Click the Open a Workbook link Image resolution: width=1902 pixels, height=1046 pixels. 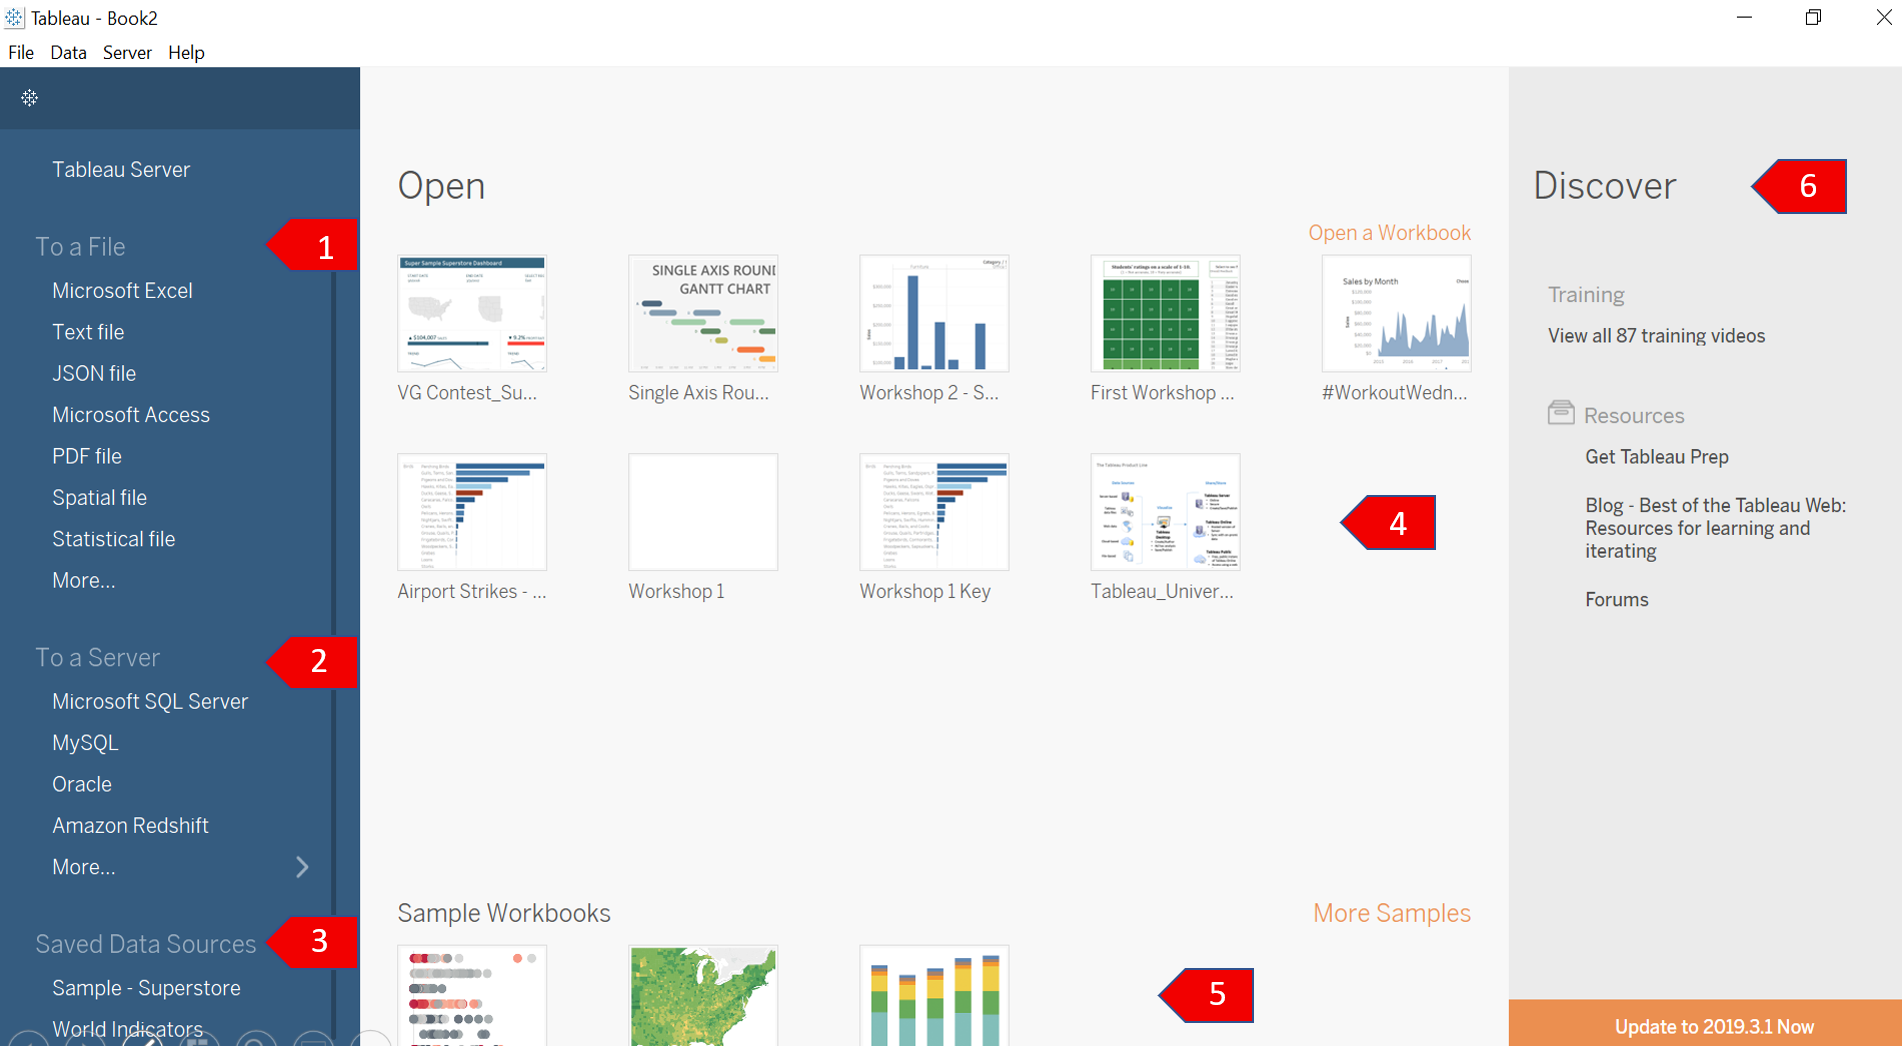point(1389,232)
